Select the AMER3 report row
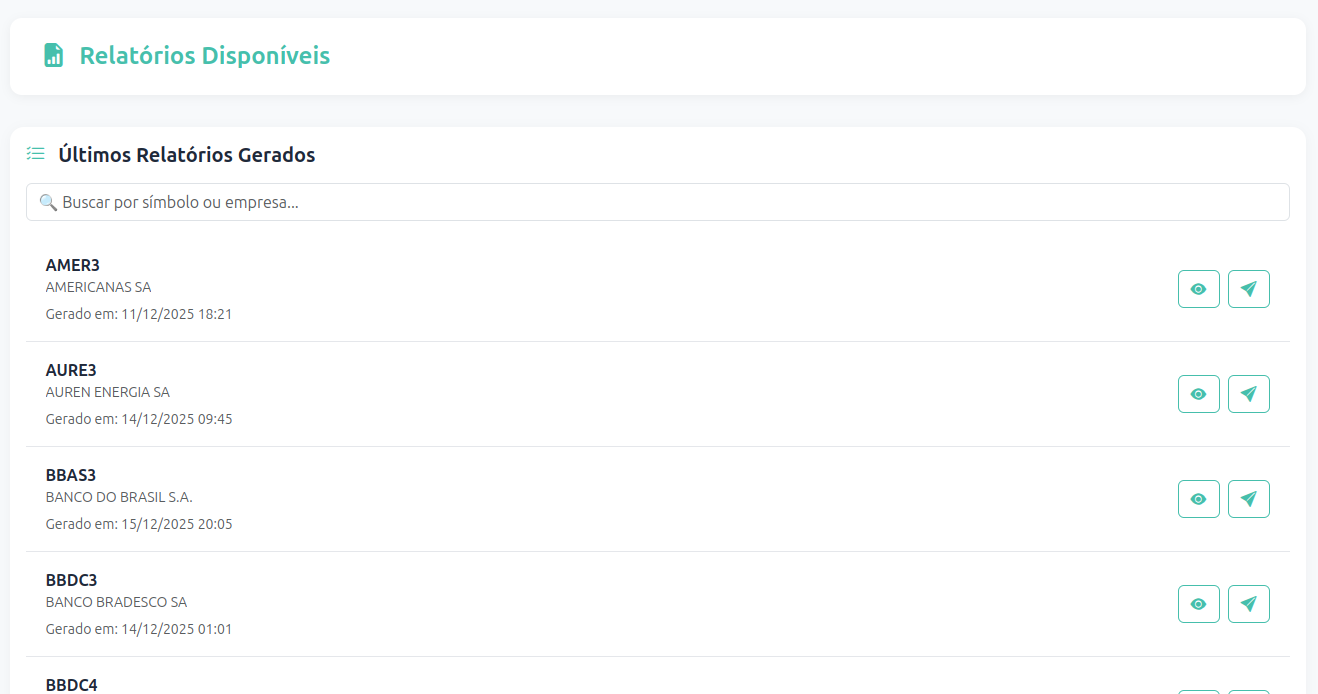The width and height of the screenshot is (1318, 694). [x=600, y=289]
